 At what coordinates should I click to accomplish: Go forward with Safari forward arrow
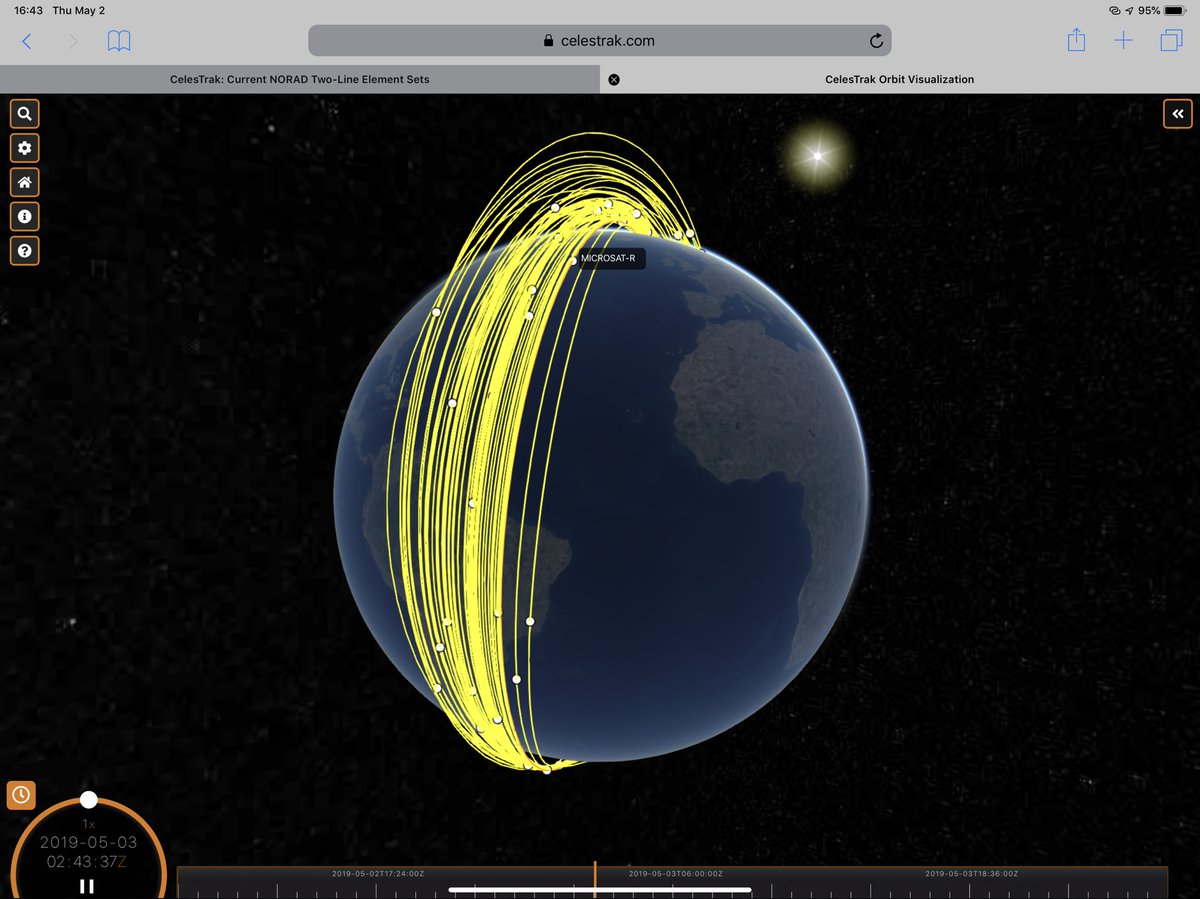point(73,41)
